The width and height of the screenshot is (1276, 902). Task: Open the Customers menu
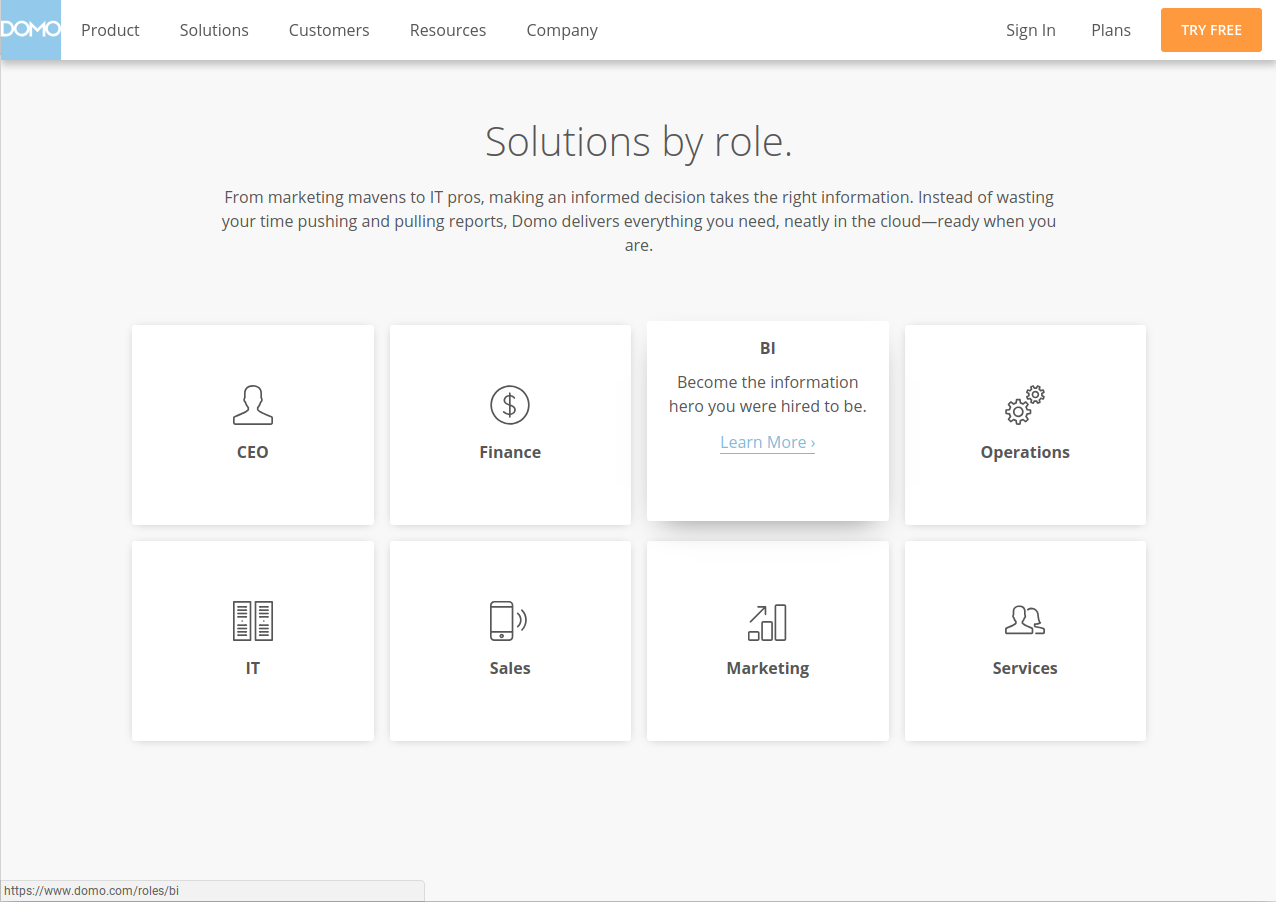click(x=329, y=30)
